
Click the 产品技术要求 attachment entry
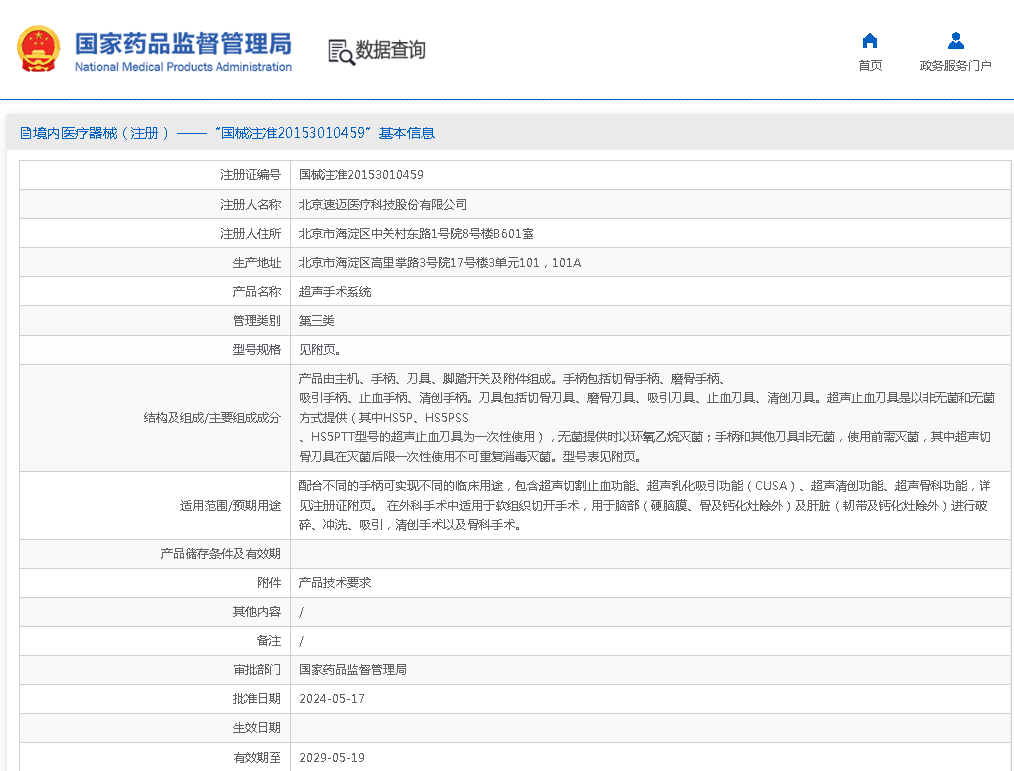tap(335, 582)
